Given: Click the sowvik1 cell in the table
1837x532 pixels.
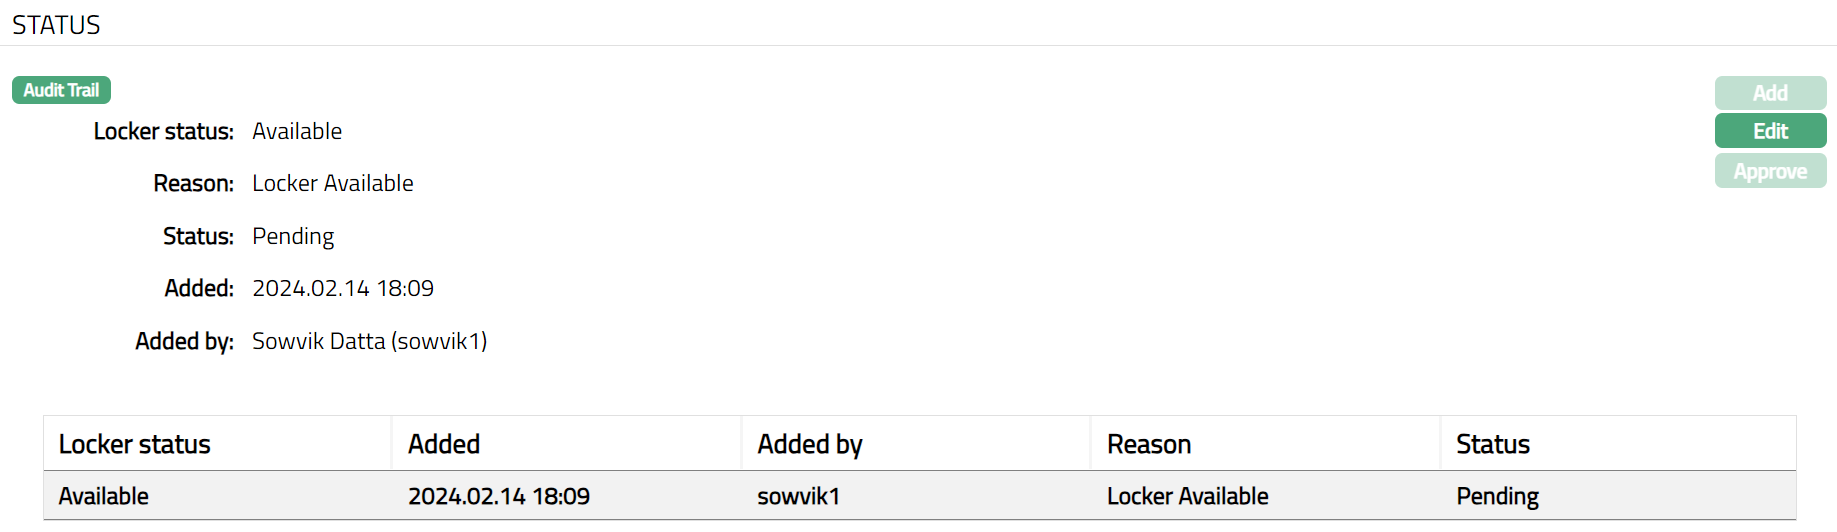Looking at the screenshot, I should coord(798,496).
